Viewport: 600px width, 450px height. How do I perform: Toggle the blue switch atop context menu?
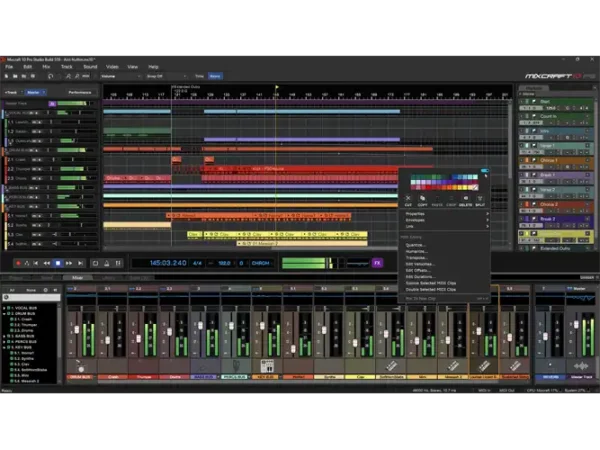[x=484, y=170]
